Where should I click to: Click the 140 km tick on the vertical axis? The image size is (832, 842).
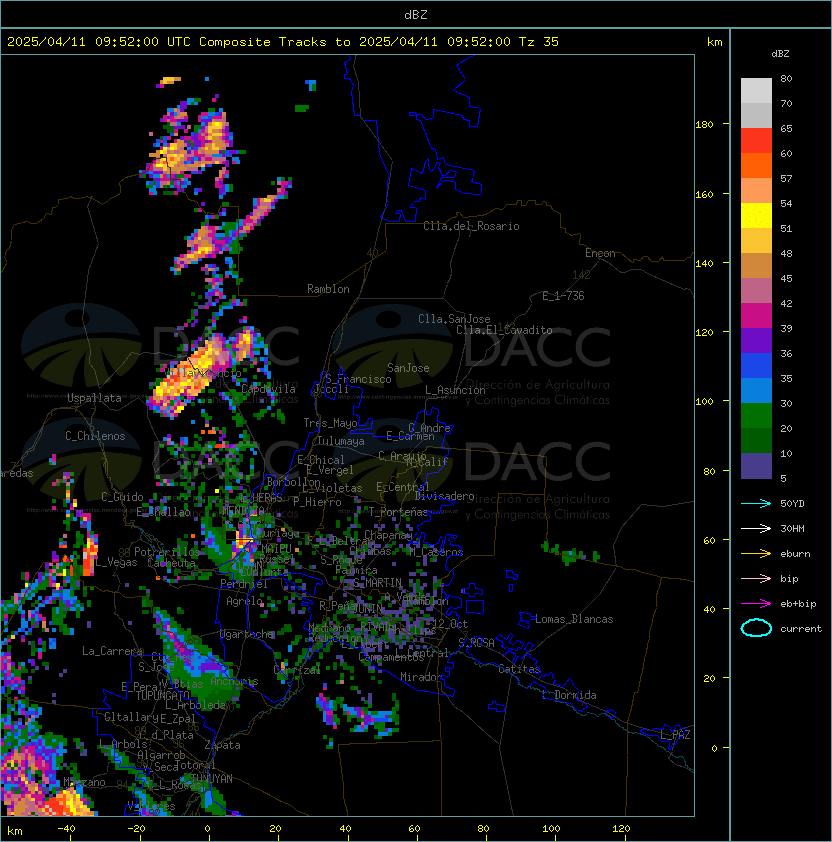(x=704, y=263)
